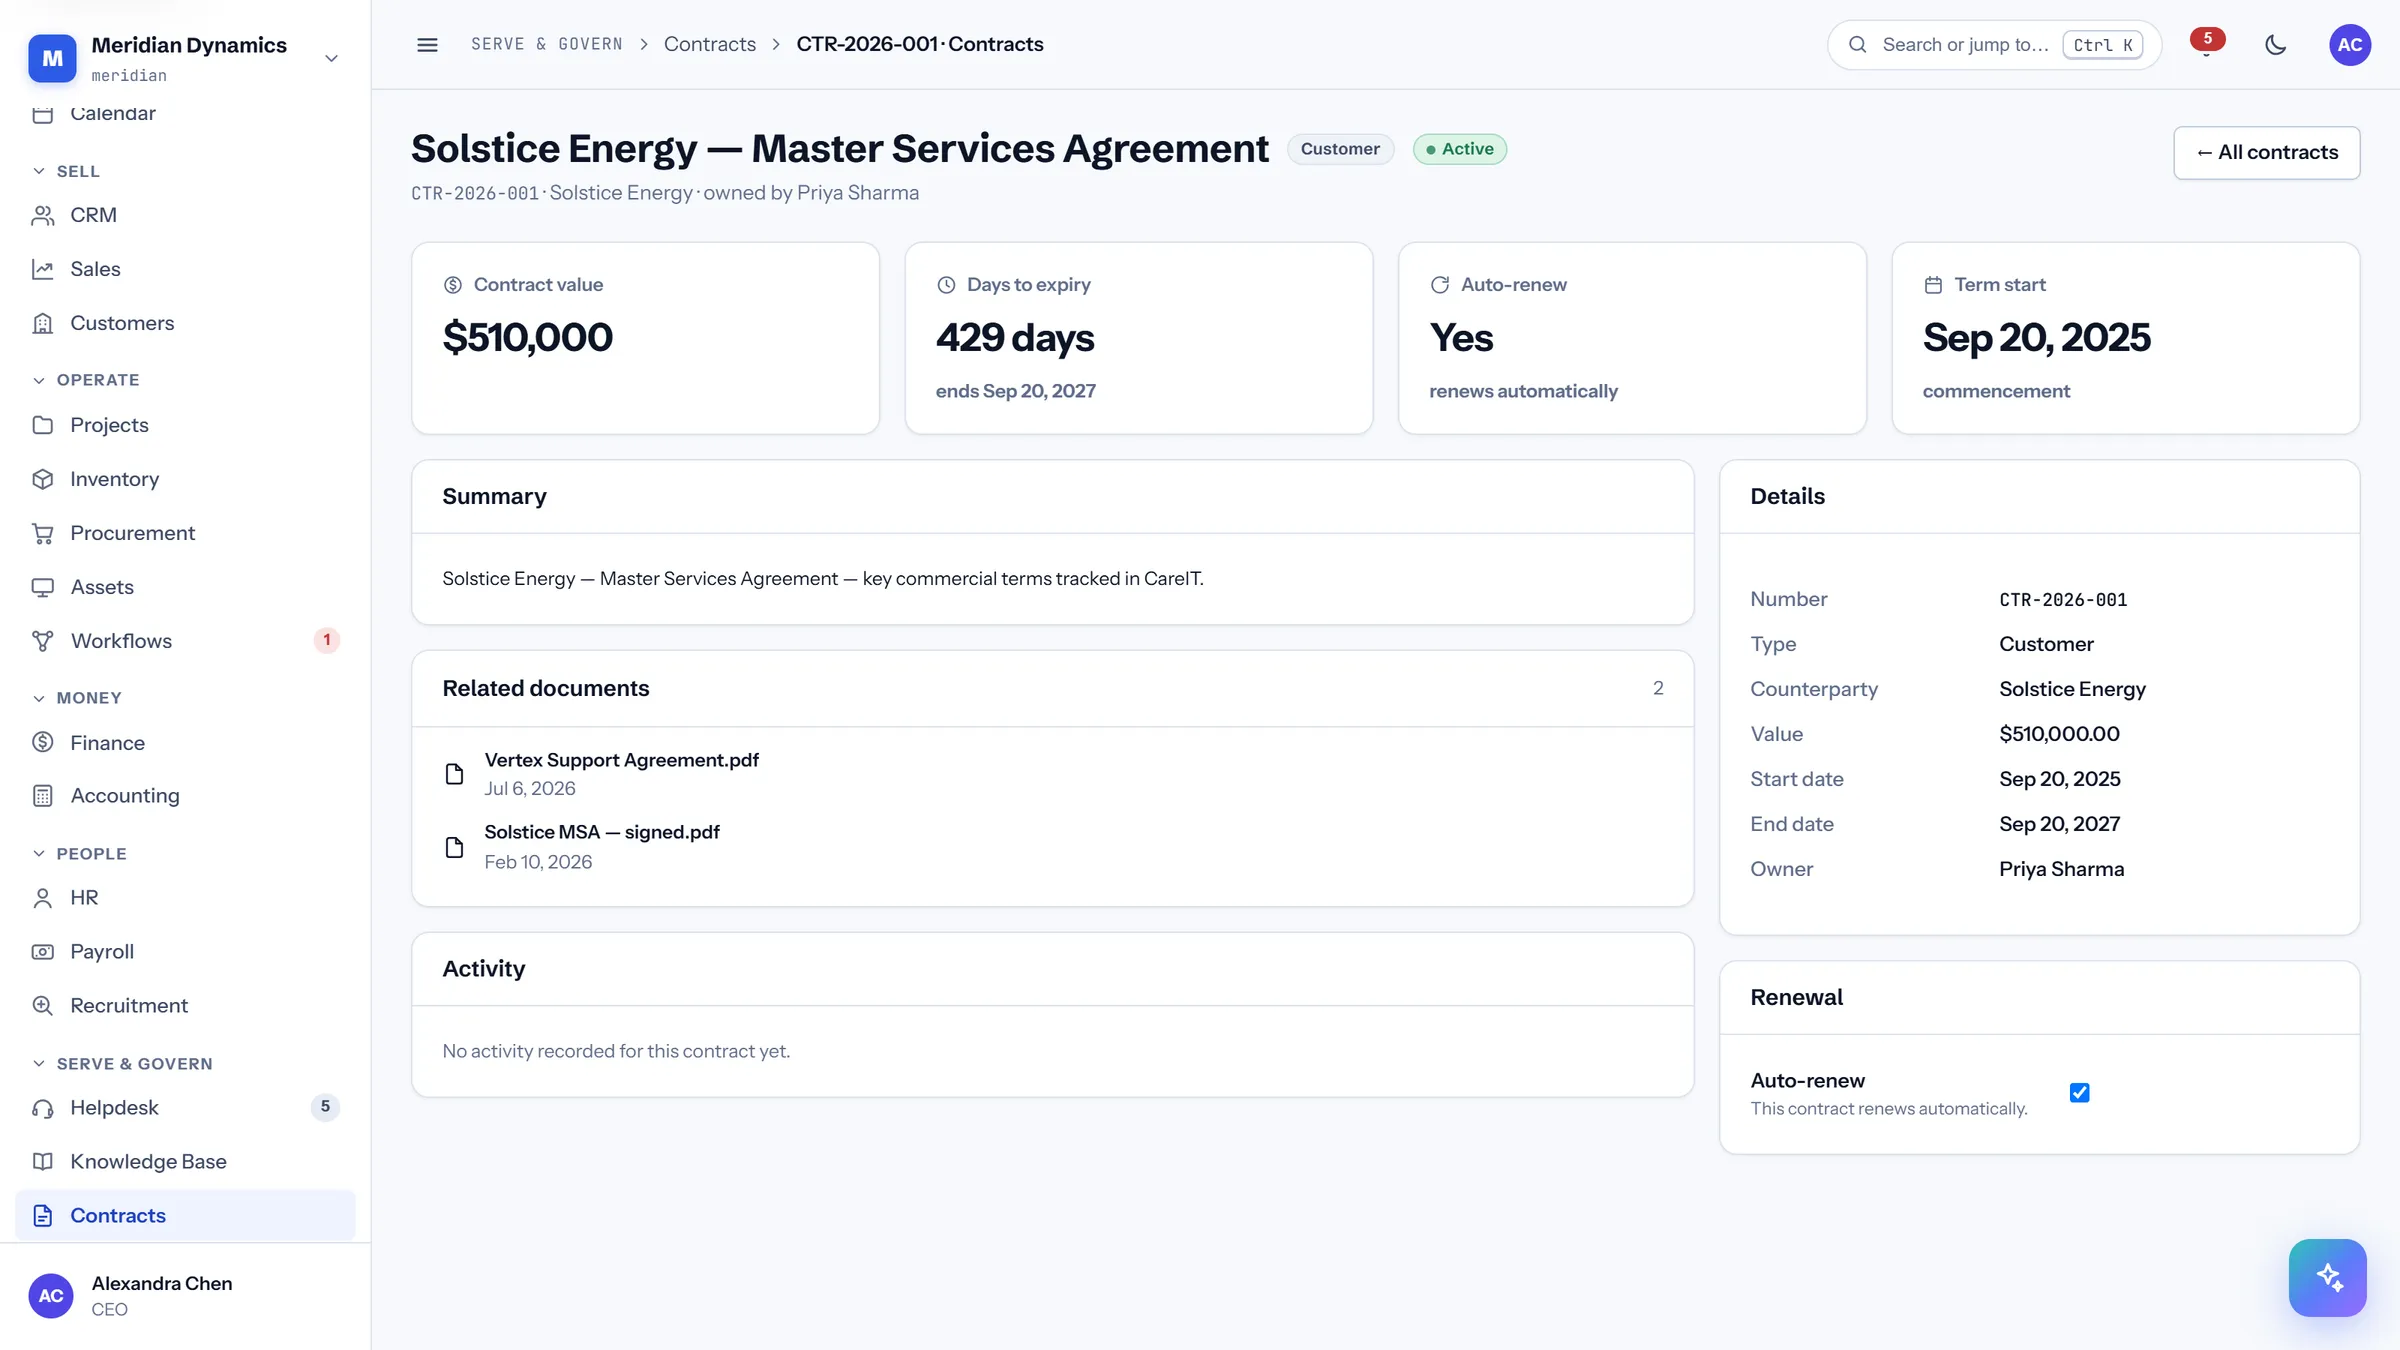Expand the Meridian Dynamics workspace switcher
The width and height of the screenshot is (2400, 1350).
coord(331,58)
